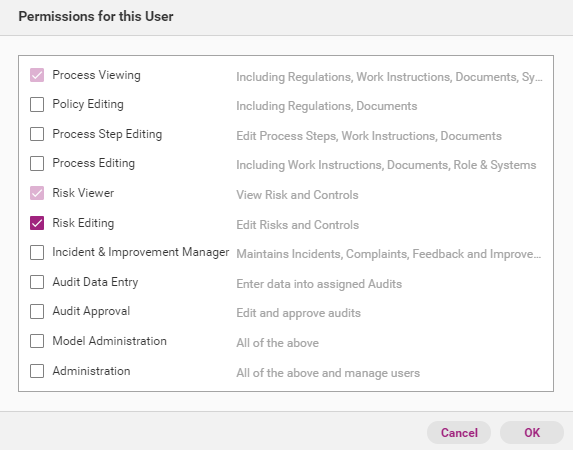Uncheck the Risk Editing permission
Image resolution: width=573 pixels, height=450 pixels.
tap(37, 223)
